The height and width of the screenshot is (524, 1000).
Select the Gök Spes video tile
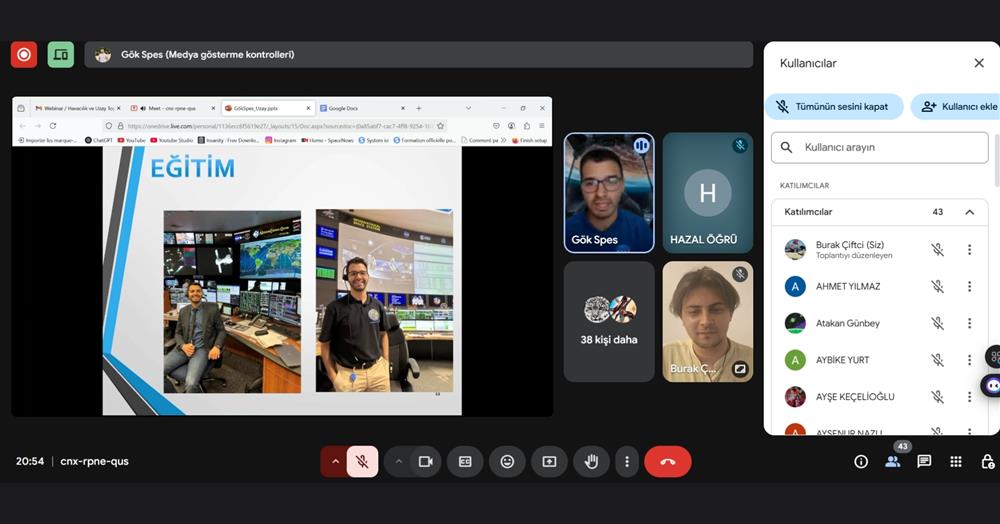[x=609, y=193]
